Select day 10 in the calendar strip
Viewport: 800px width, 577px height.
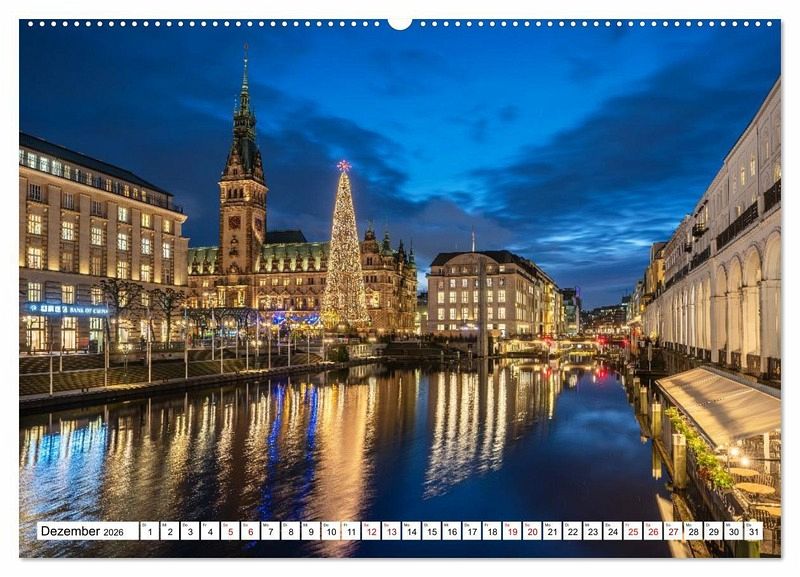(331, 531)
